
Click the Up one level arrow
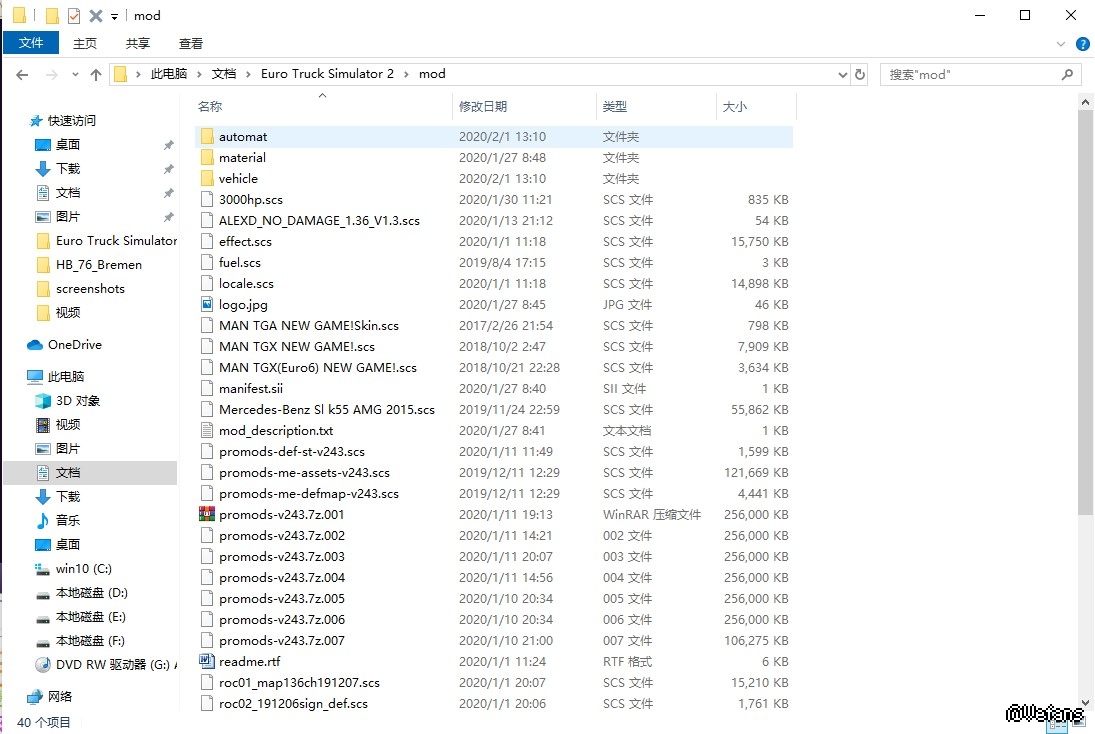96,74
